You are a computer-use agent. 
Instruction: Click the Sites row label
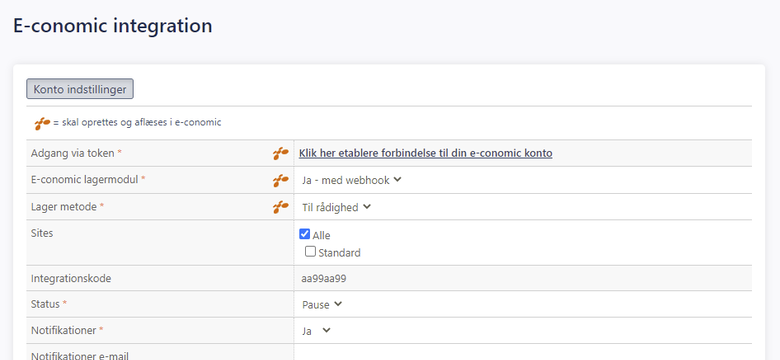[42, 233]
